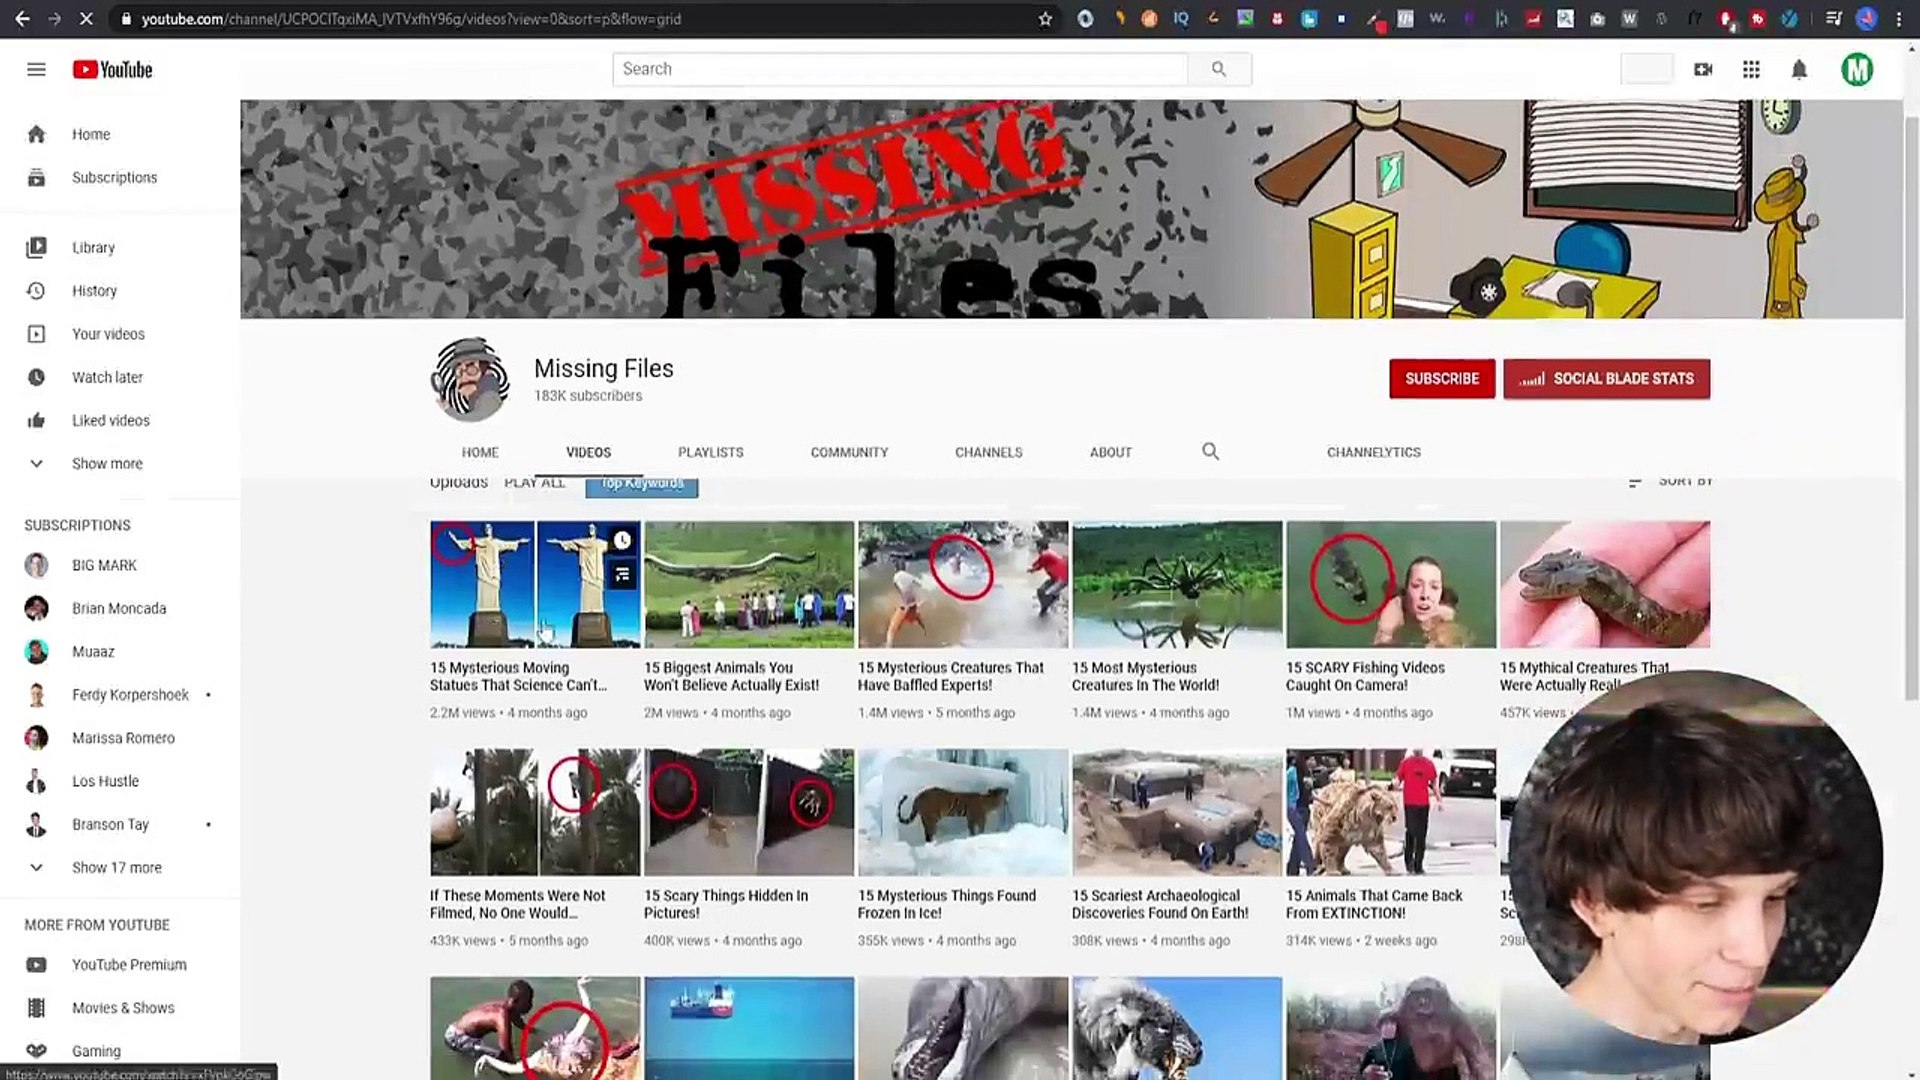
Task: Open Liked videos in the sidebar
Action: pos(110,420)
